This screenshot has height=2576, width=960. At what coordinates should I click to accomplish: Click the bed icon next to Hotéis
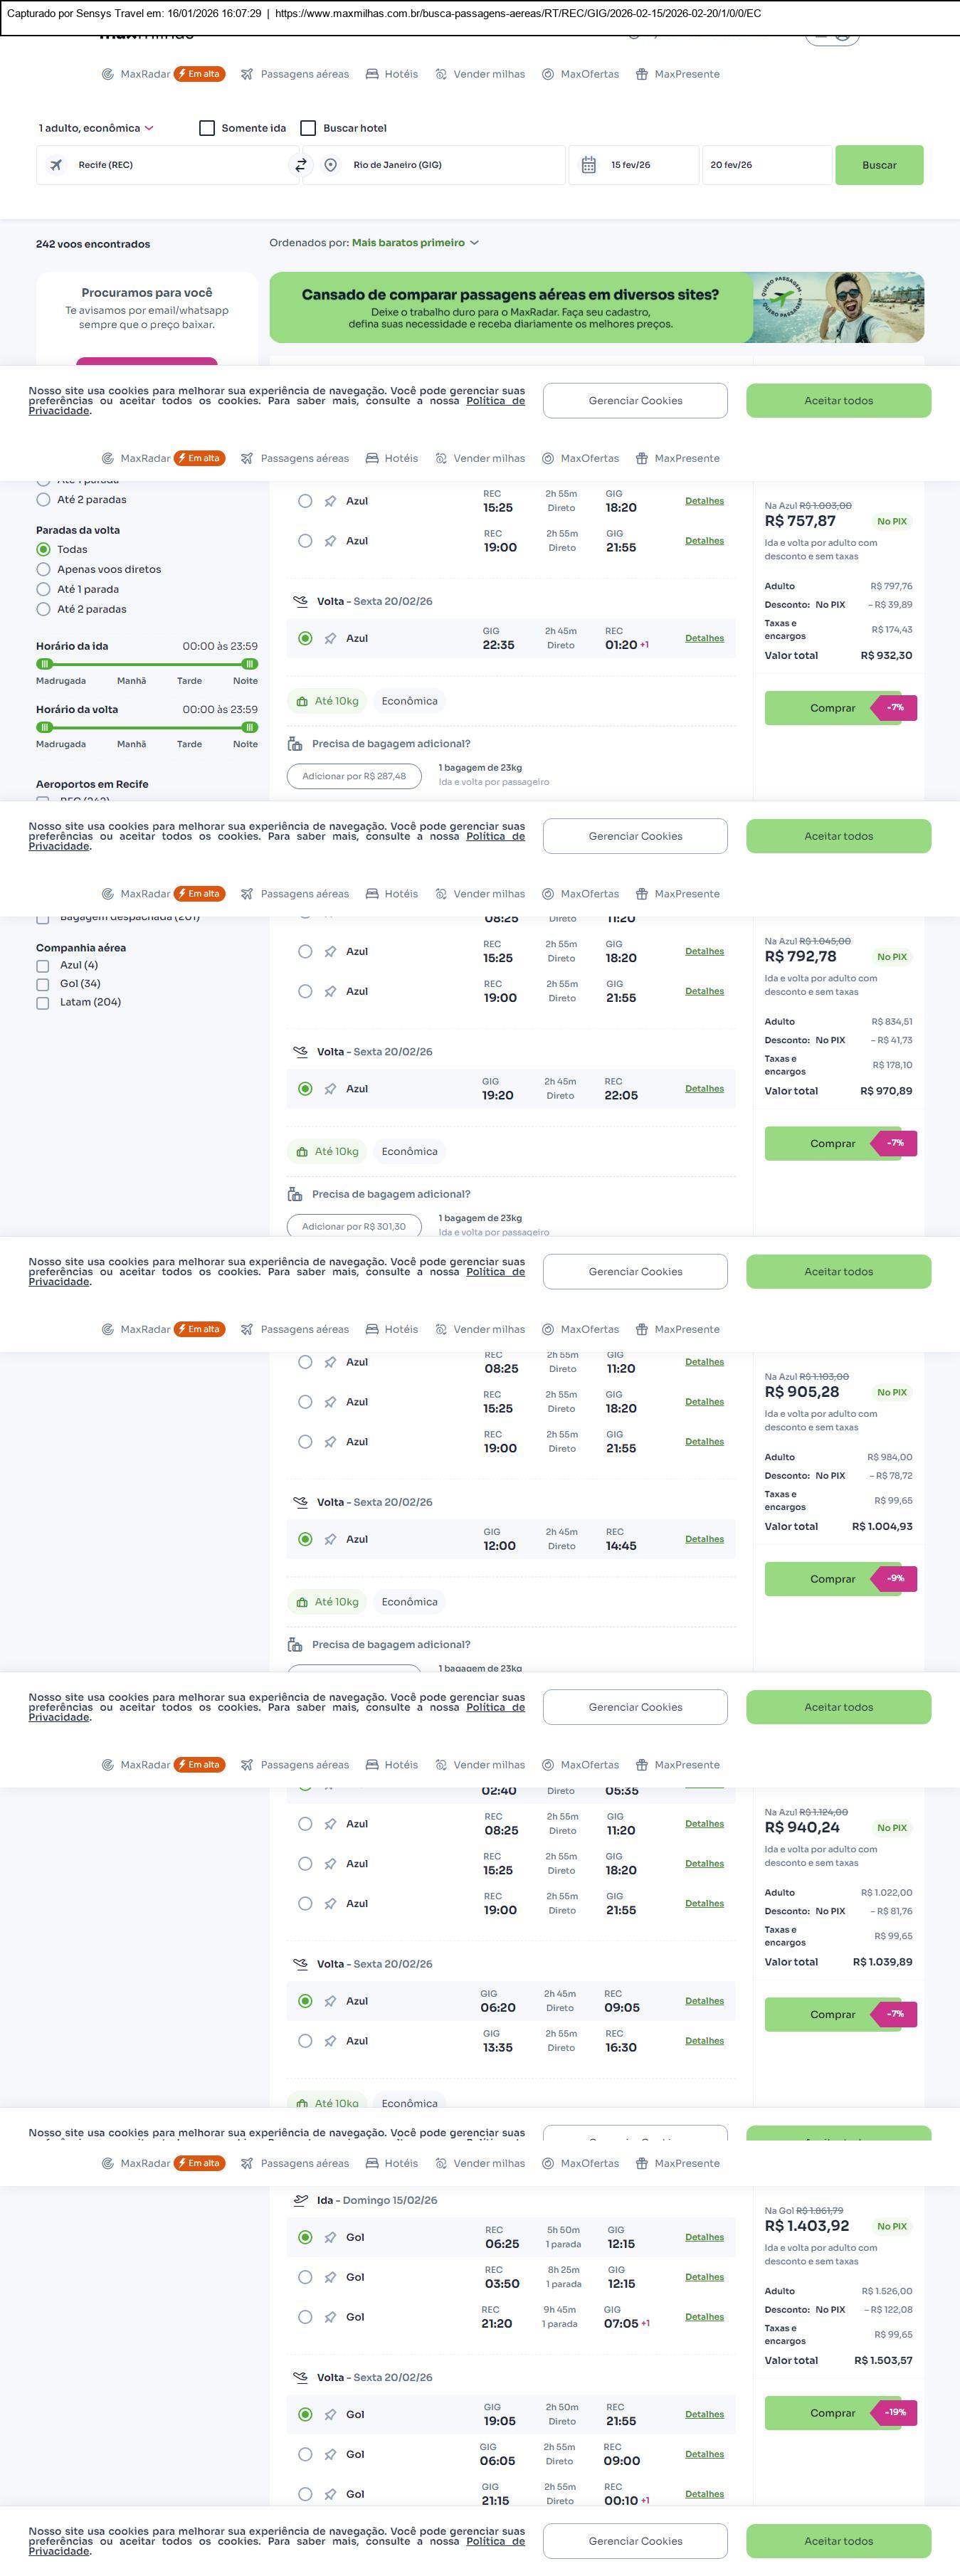pos(372,74)
